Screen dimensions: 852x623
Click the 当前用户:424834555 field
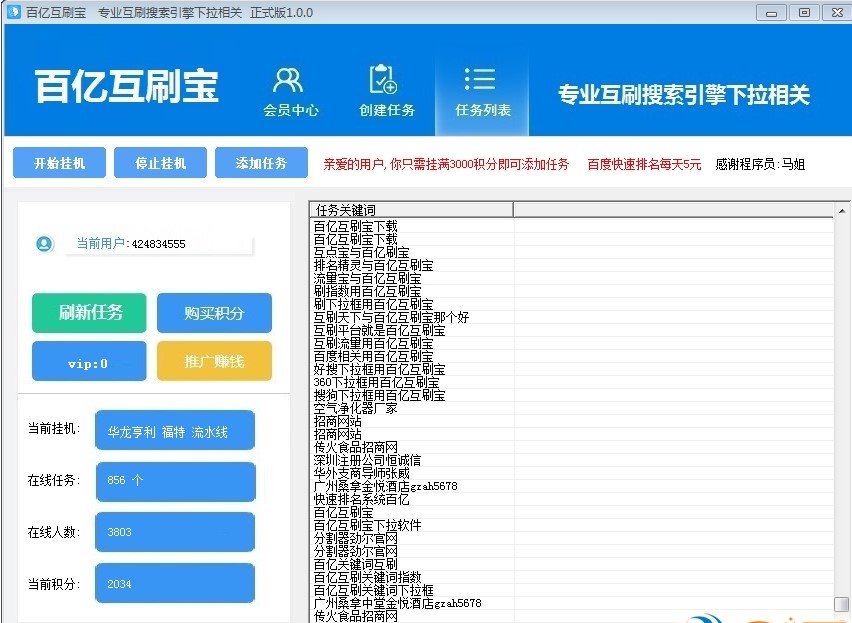[159, 244]
